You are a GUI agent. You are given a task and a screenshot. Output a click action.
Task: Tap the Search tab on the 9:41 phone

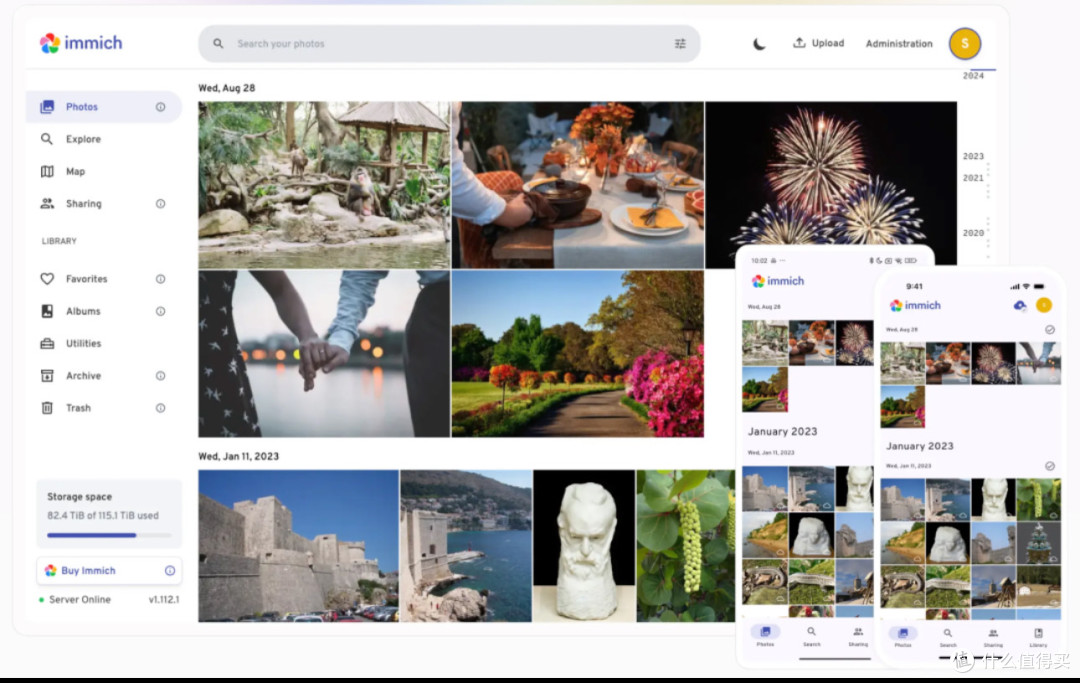coord(948,636)
